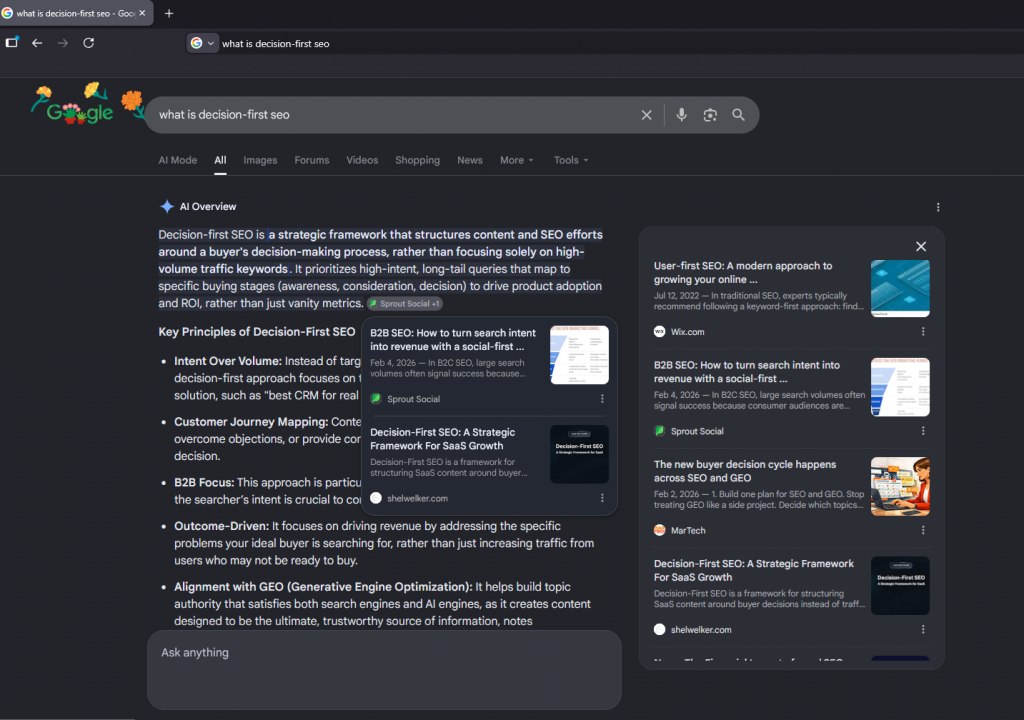Open the Forums tab
Screen dimensions: 1024x720
(x=312, y=160)
